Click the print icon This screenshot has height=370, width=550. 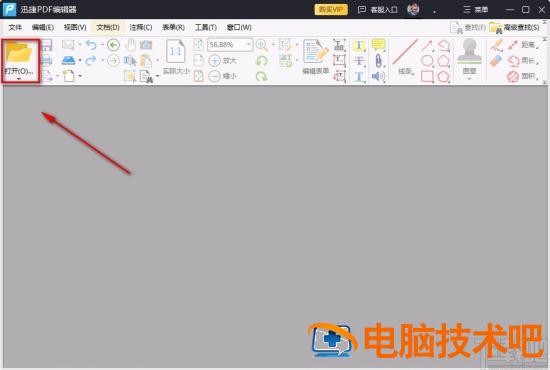(47, 60)
